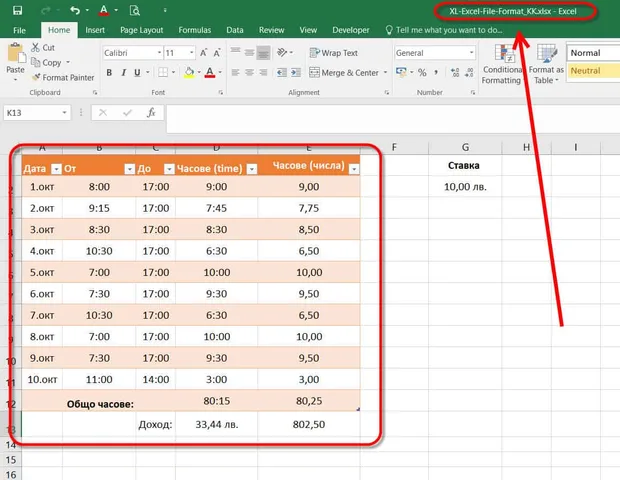Open Conditional Formatting menu
The height and width of the screenshot is (480, 620).
(502, 64)
